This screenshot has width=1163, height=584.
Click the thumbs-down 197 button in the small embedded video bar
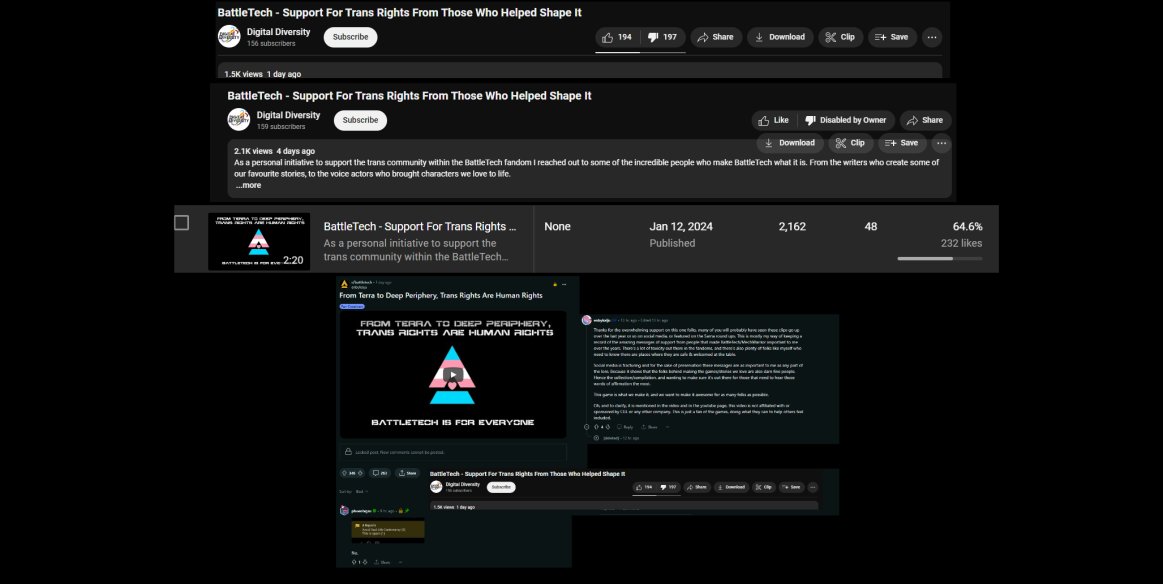click(669, 487)
